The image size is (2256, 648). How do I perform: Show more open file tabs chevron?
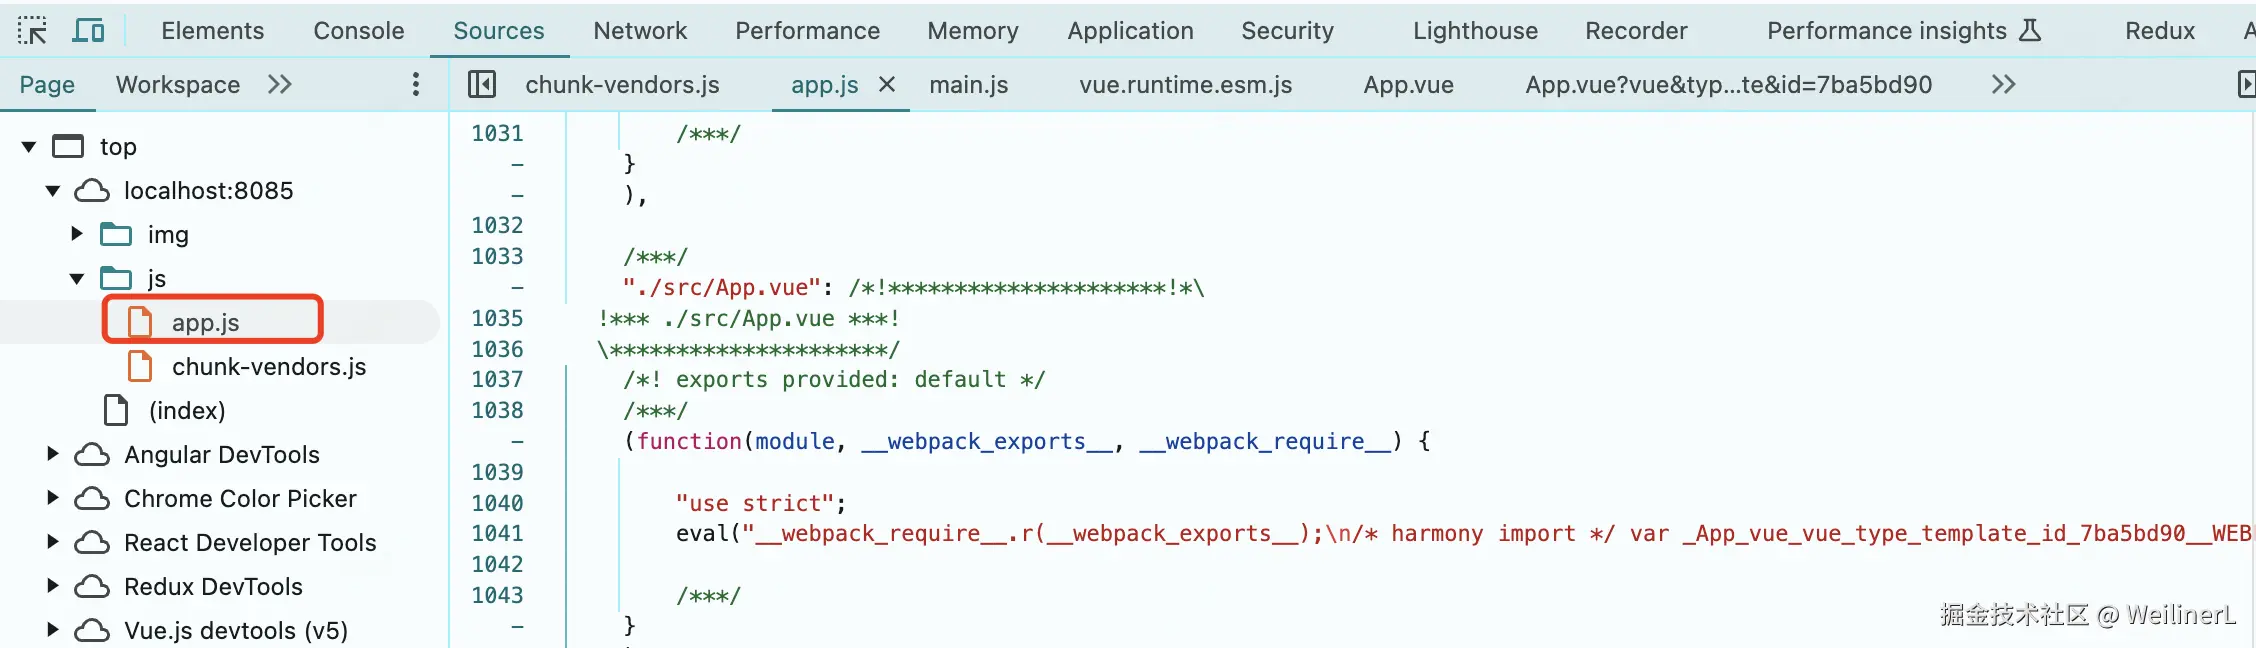point(2003,84)
